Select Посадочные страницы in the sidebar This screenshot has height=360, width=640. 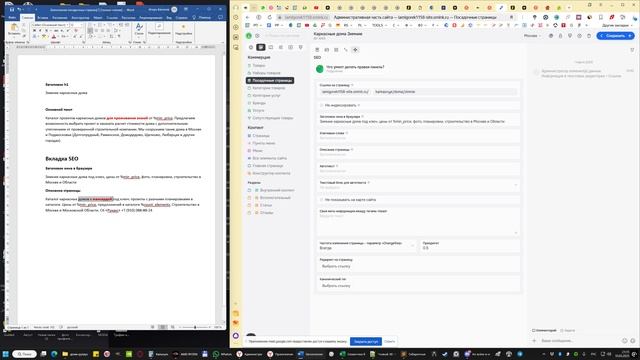point(270,80)
